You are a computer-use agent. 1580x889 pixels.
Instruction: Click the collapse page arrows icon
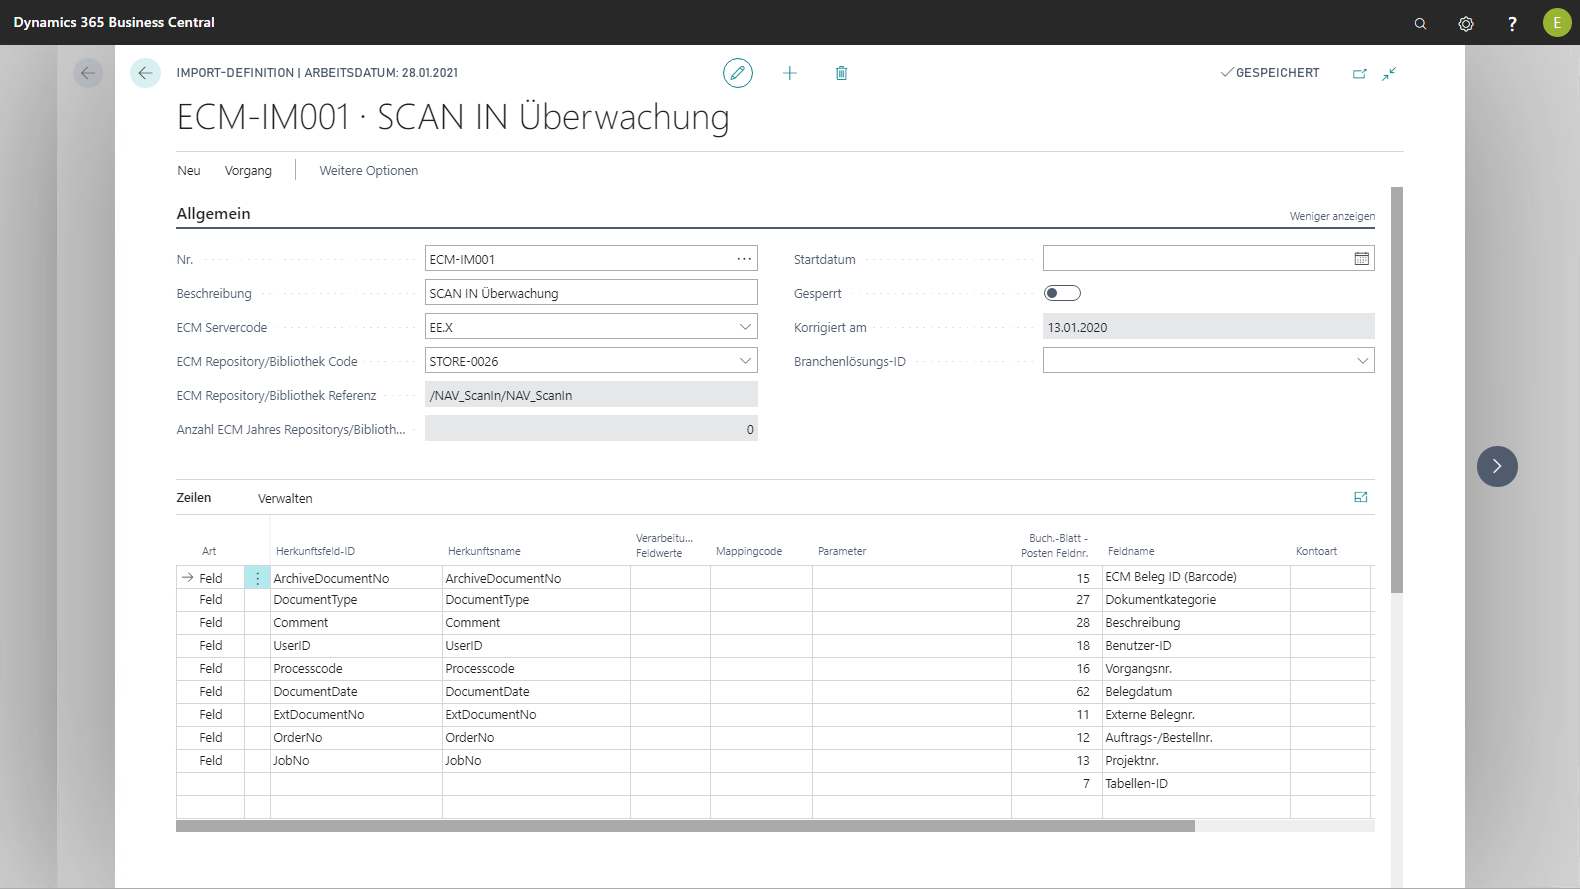click(1389, 73)
